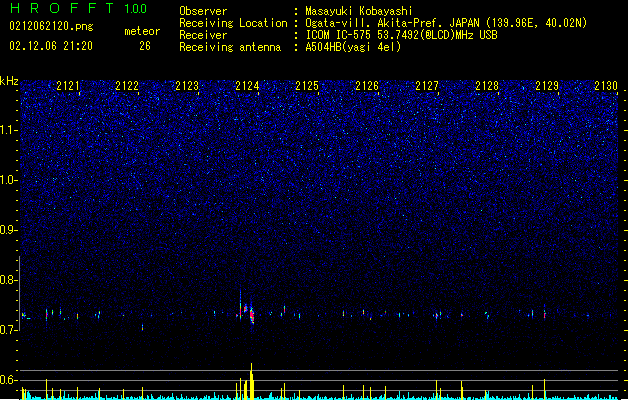This screenshot has width=629, height=400.
Task: Click the 'meteor' label
Action: pyautogui.click(x=142, y=31)
